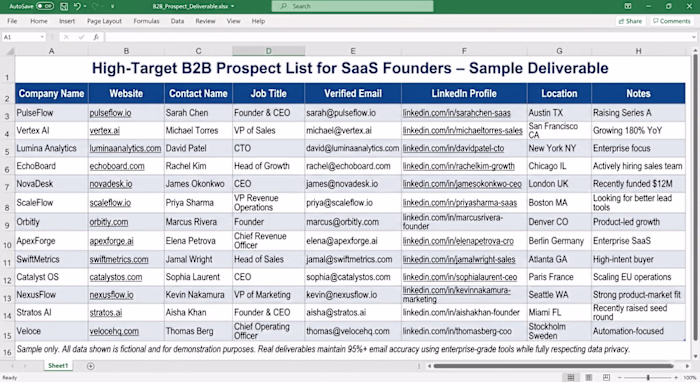Switch to Page Layout view icon

point(589,378)
